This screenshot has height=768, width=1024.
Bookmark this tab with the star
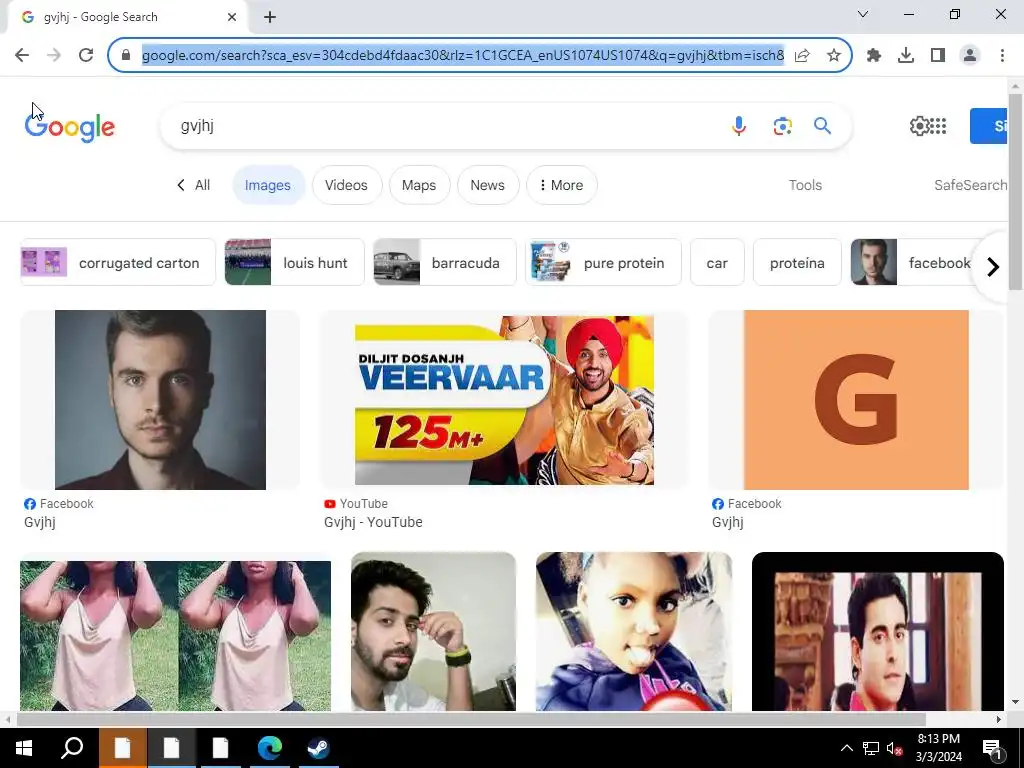tap(834, 55)
